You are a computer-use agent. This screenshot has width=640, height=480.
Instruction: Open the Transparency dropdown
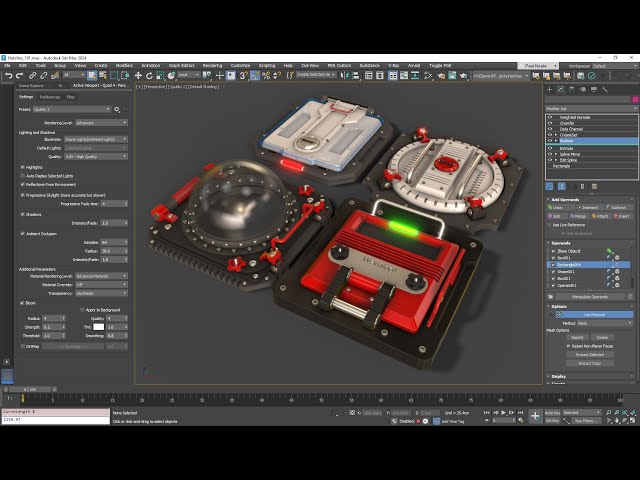click(101, 293)
